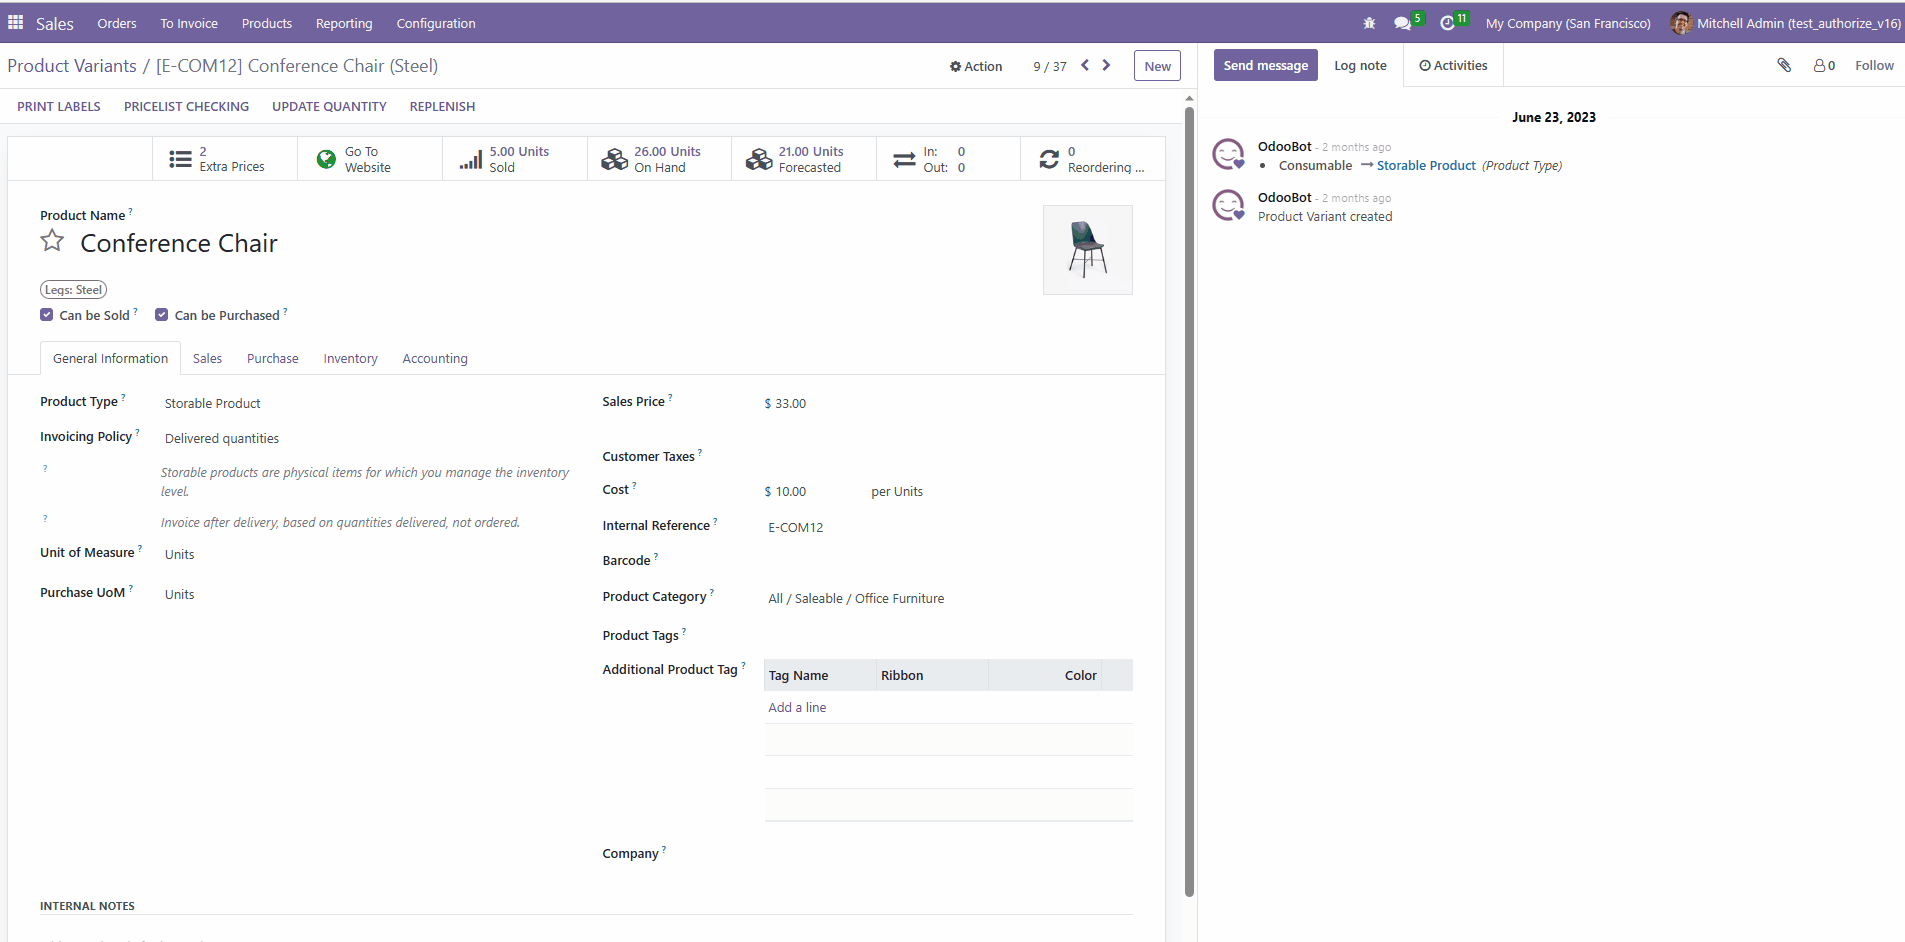
Task: Click the Color column header
Action: 1080,675
